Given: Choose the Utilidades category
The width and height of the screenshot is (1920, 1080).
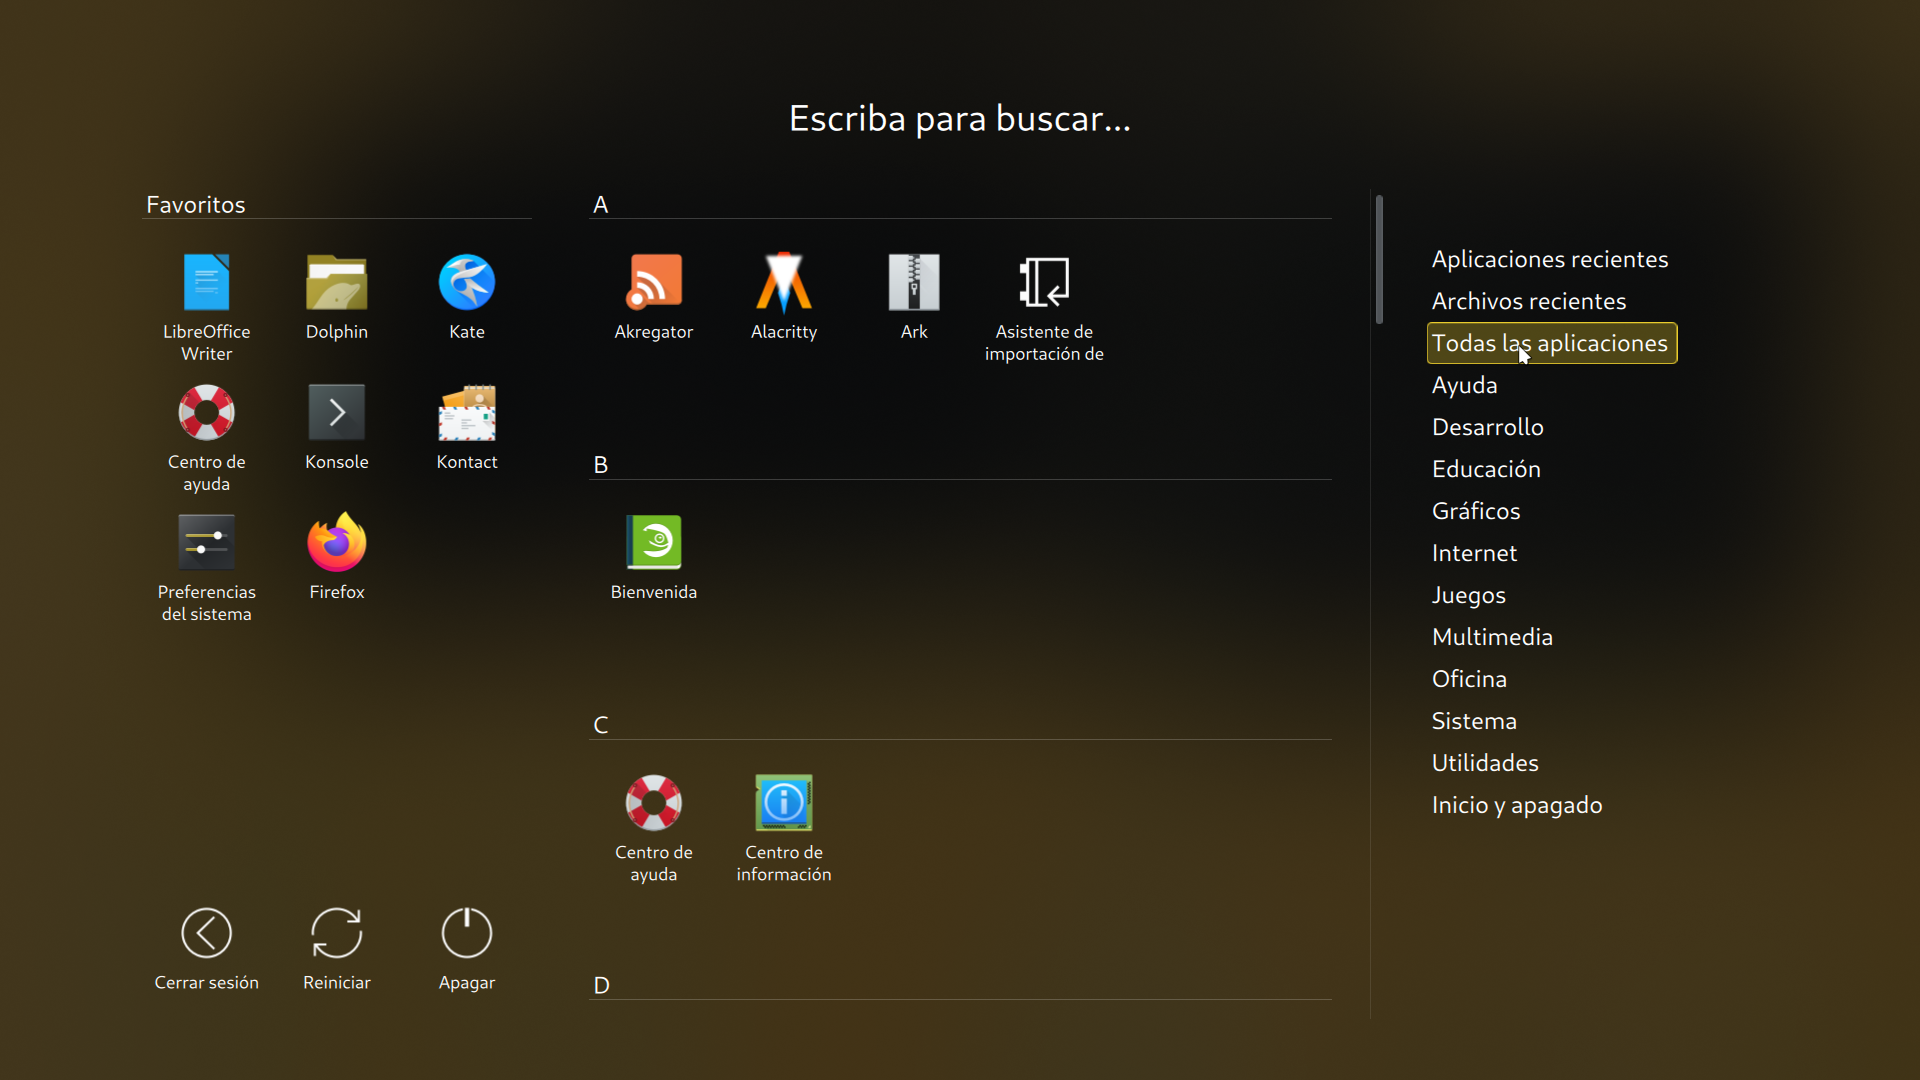Looking at the screenshot, I should click(1484, 763).
